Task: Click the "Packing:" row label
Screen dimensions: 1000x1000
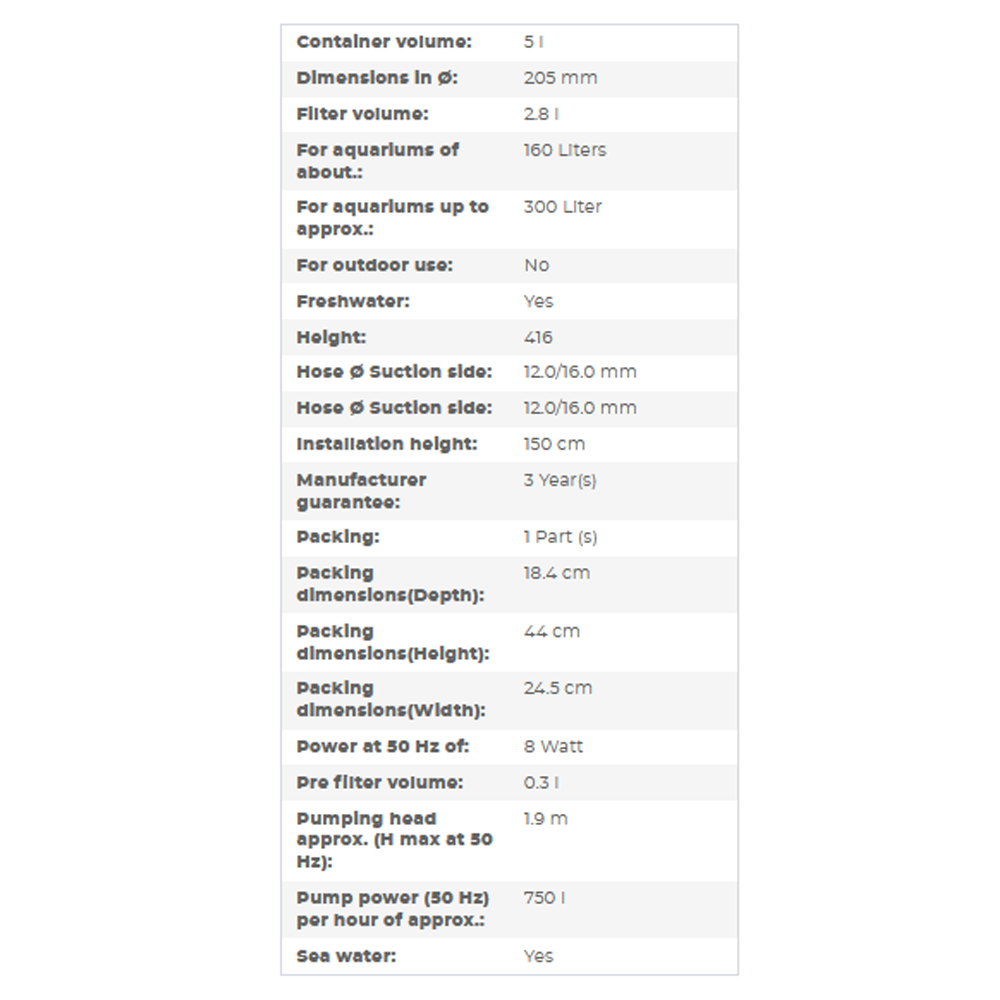Action: (338, 537)
